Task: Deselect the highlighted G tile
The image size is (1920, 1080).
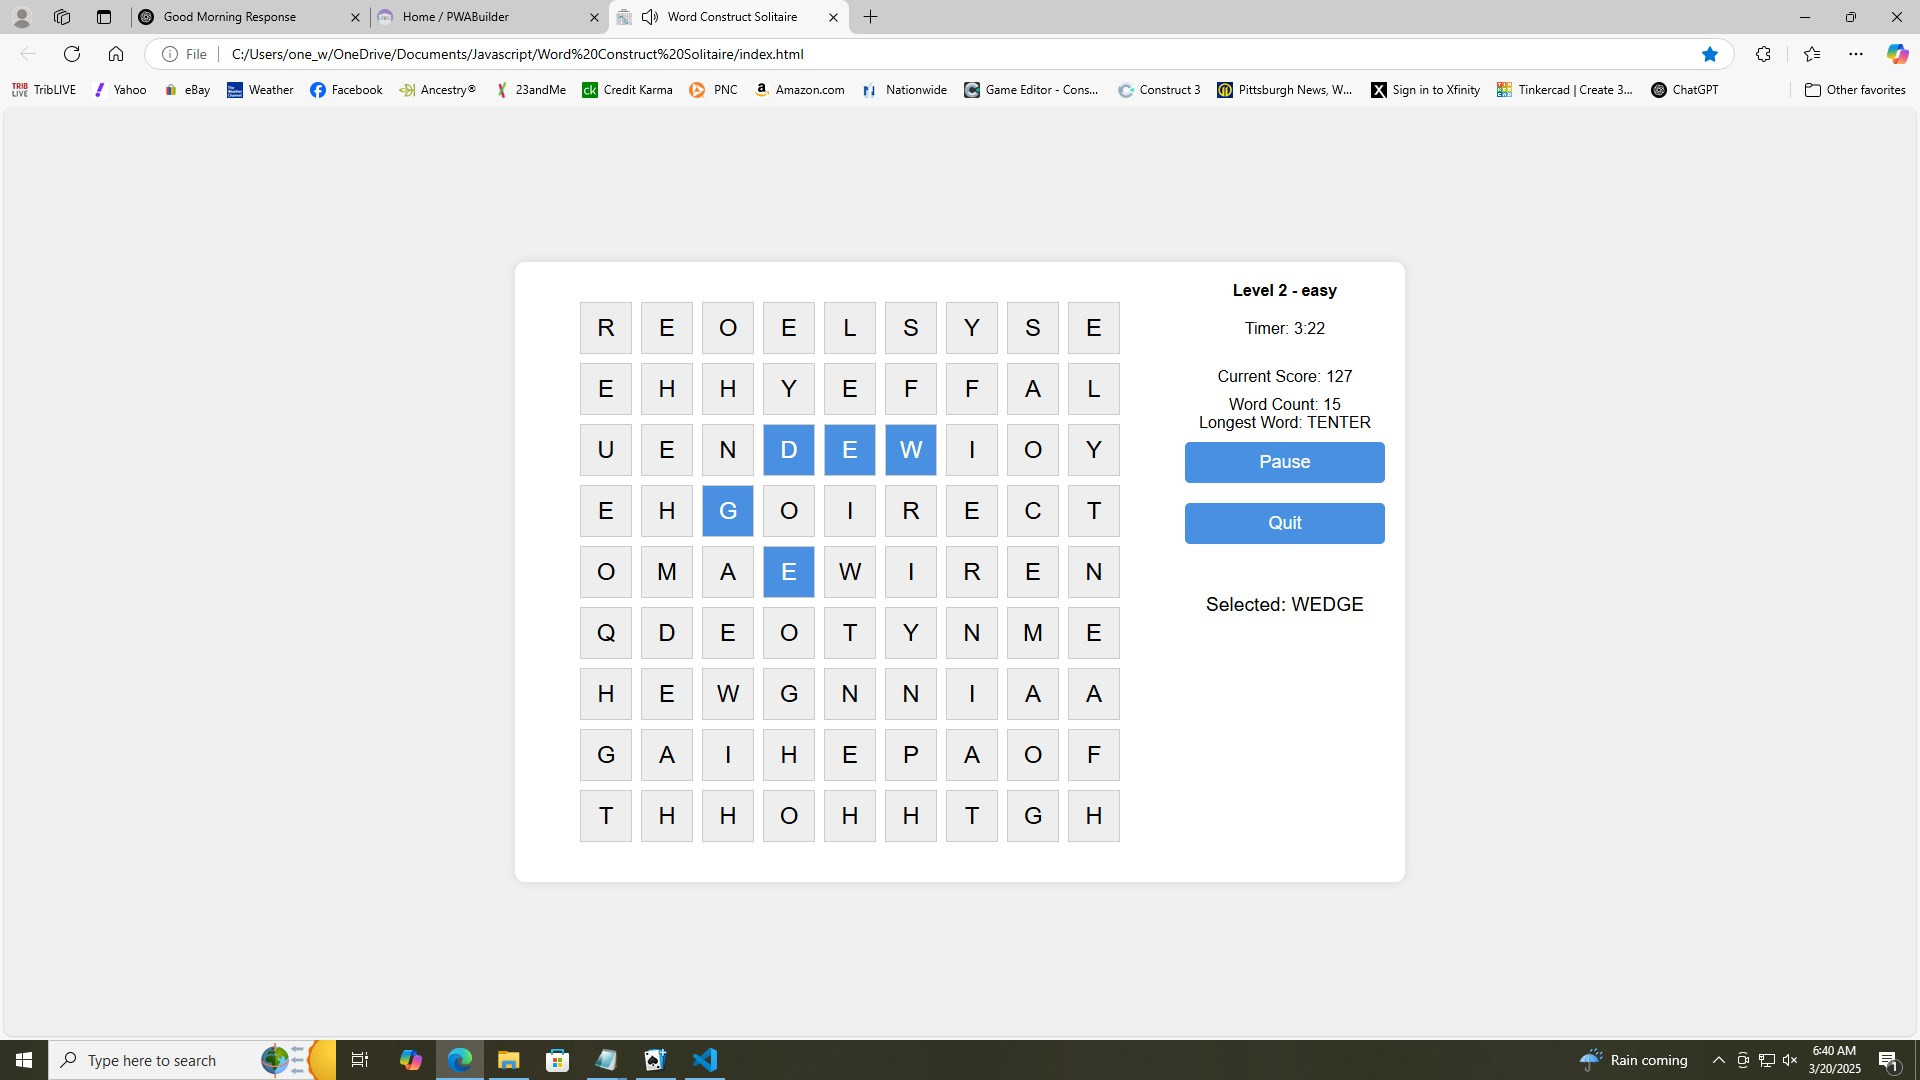Action: (x=727, y=511)
